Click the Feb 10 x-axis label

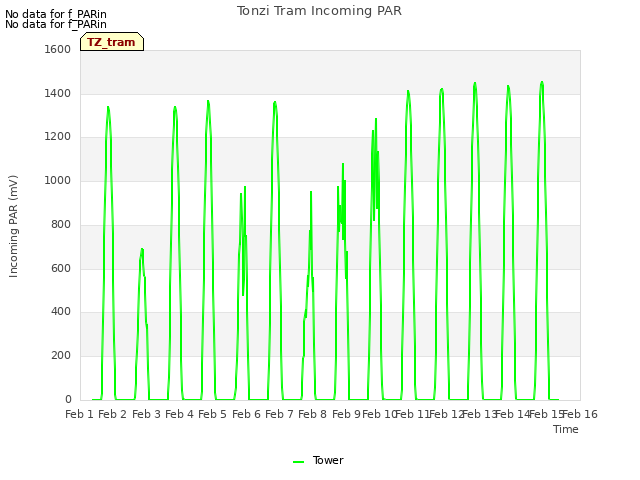click(x=379, y=414)
